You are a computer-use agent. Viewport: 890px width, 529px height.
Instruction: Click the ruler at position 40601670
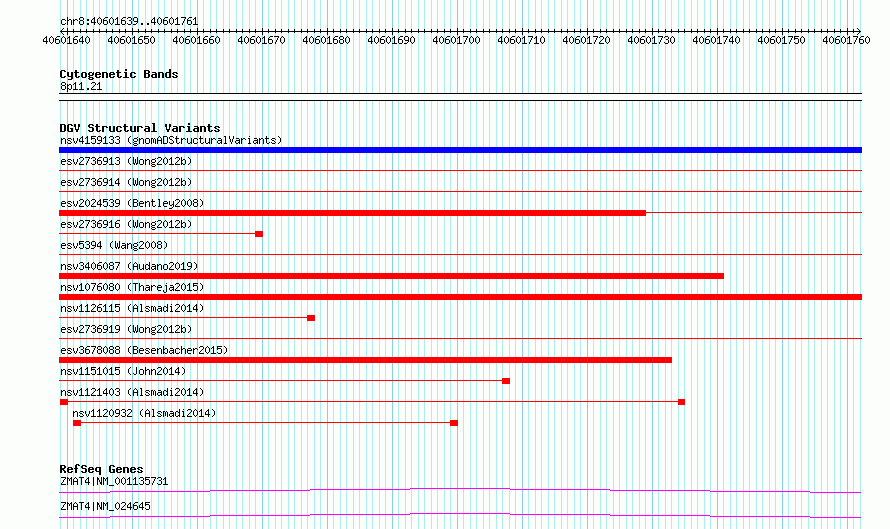click(262, 40)
